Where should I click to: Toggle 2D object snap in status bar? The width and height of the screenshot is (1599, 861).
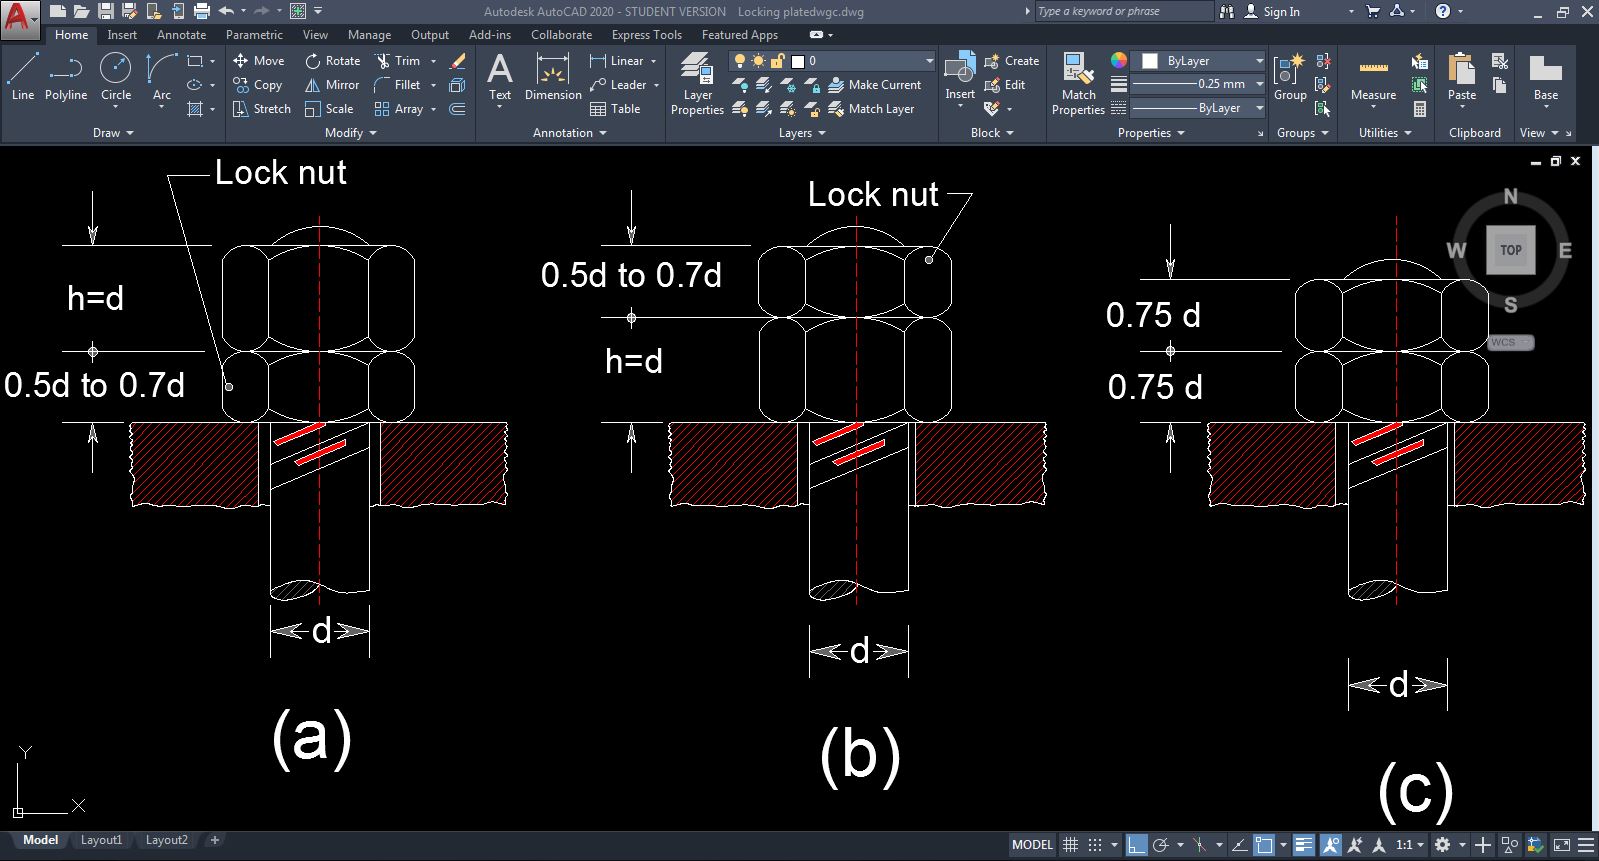[1264, 845]
